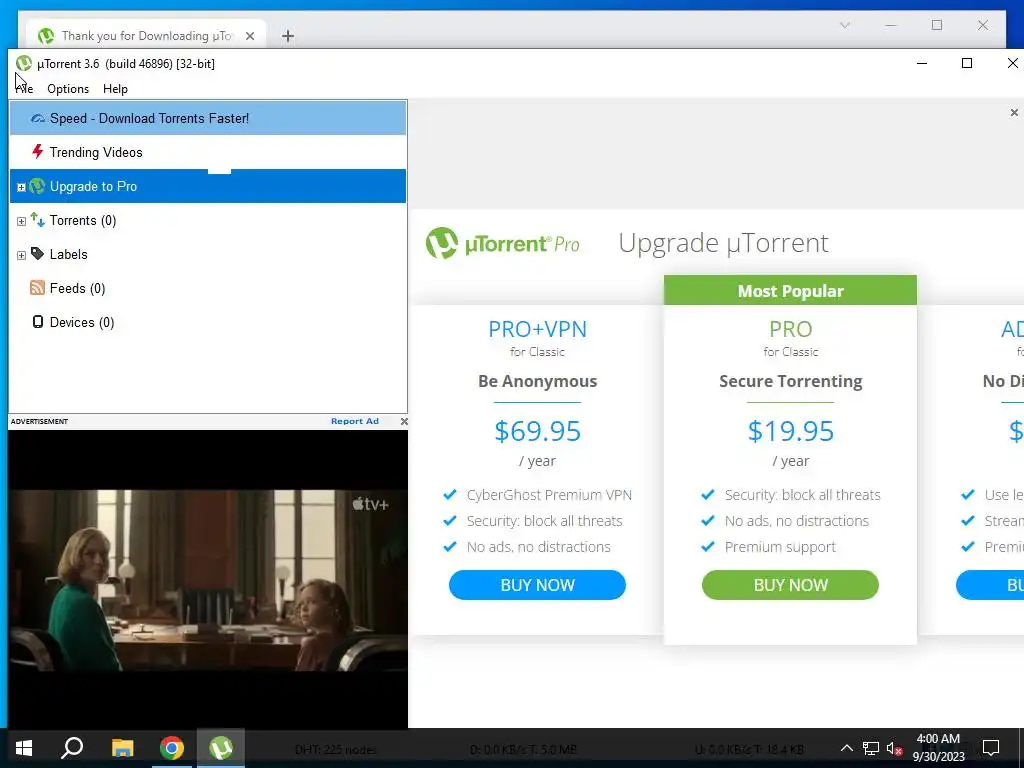Open Windows taskbar search
Image resolution: width=1024 pixels, height=768 pixels.
point(72,748)
